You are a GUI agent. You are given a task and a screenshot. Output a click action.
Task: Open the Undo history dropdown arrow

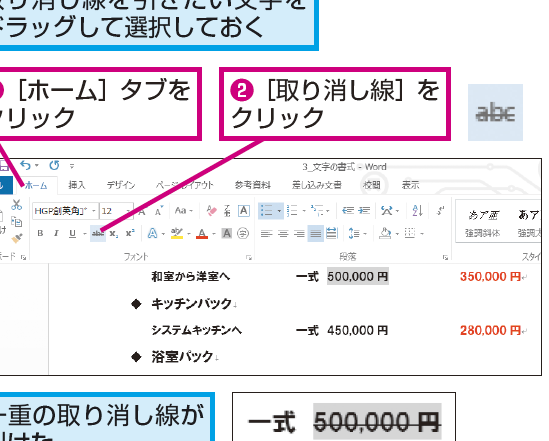(x=37, y=166)
